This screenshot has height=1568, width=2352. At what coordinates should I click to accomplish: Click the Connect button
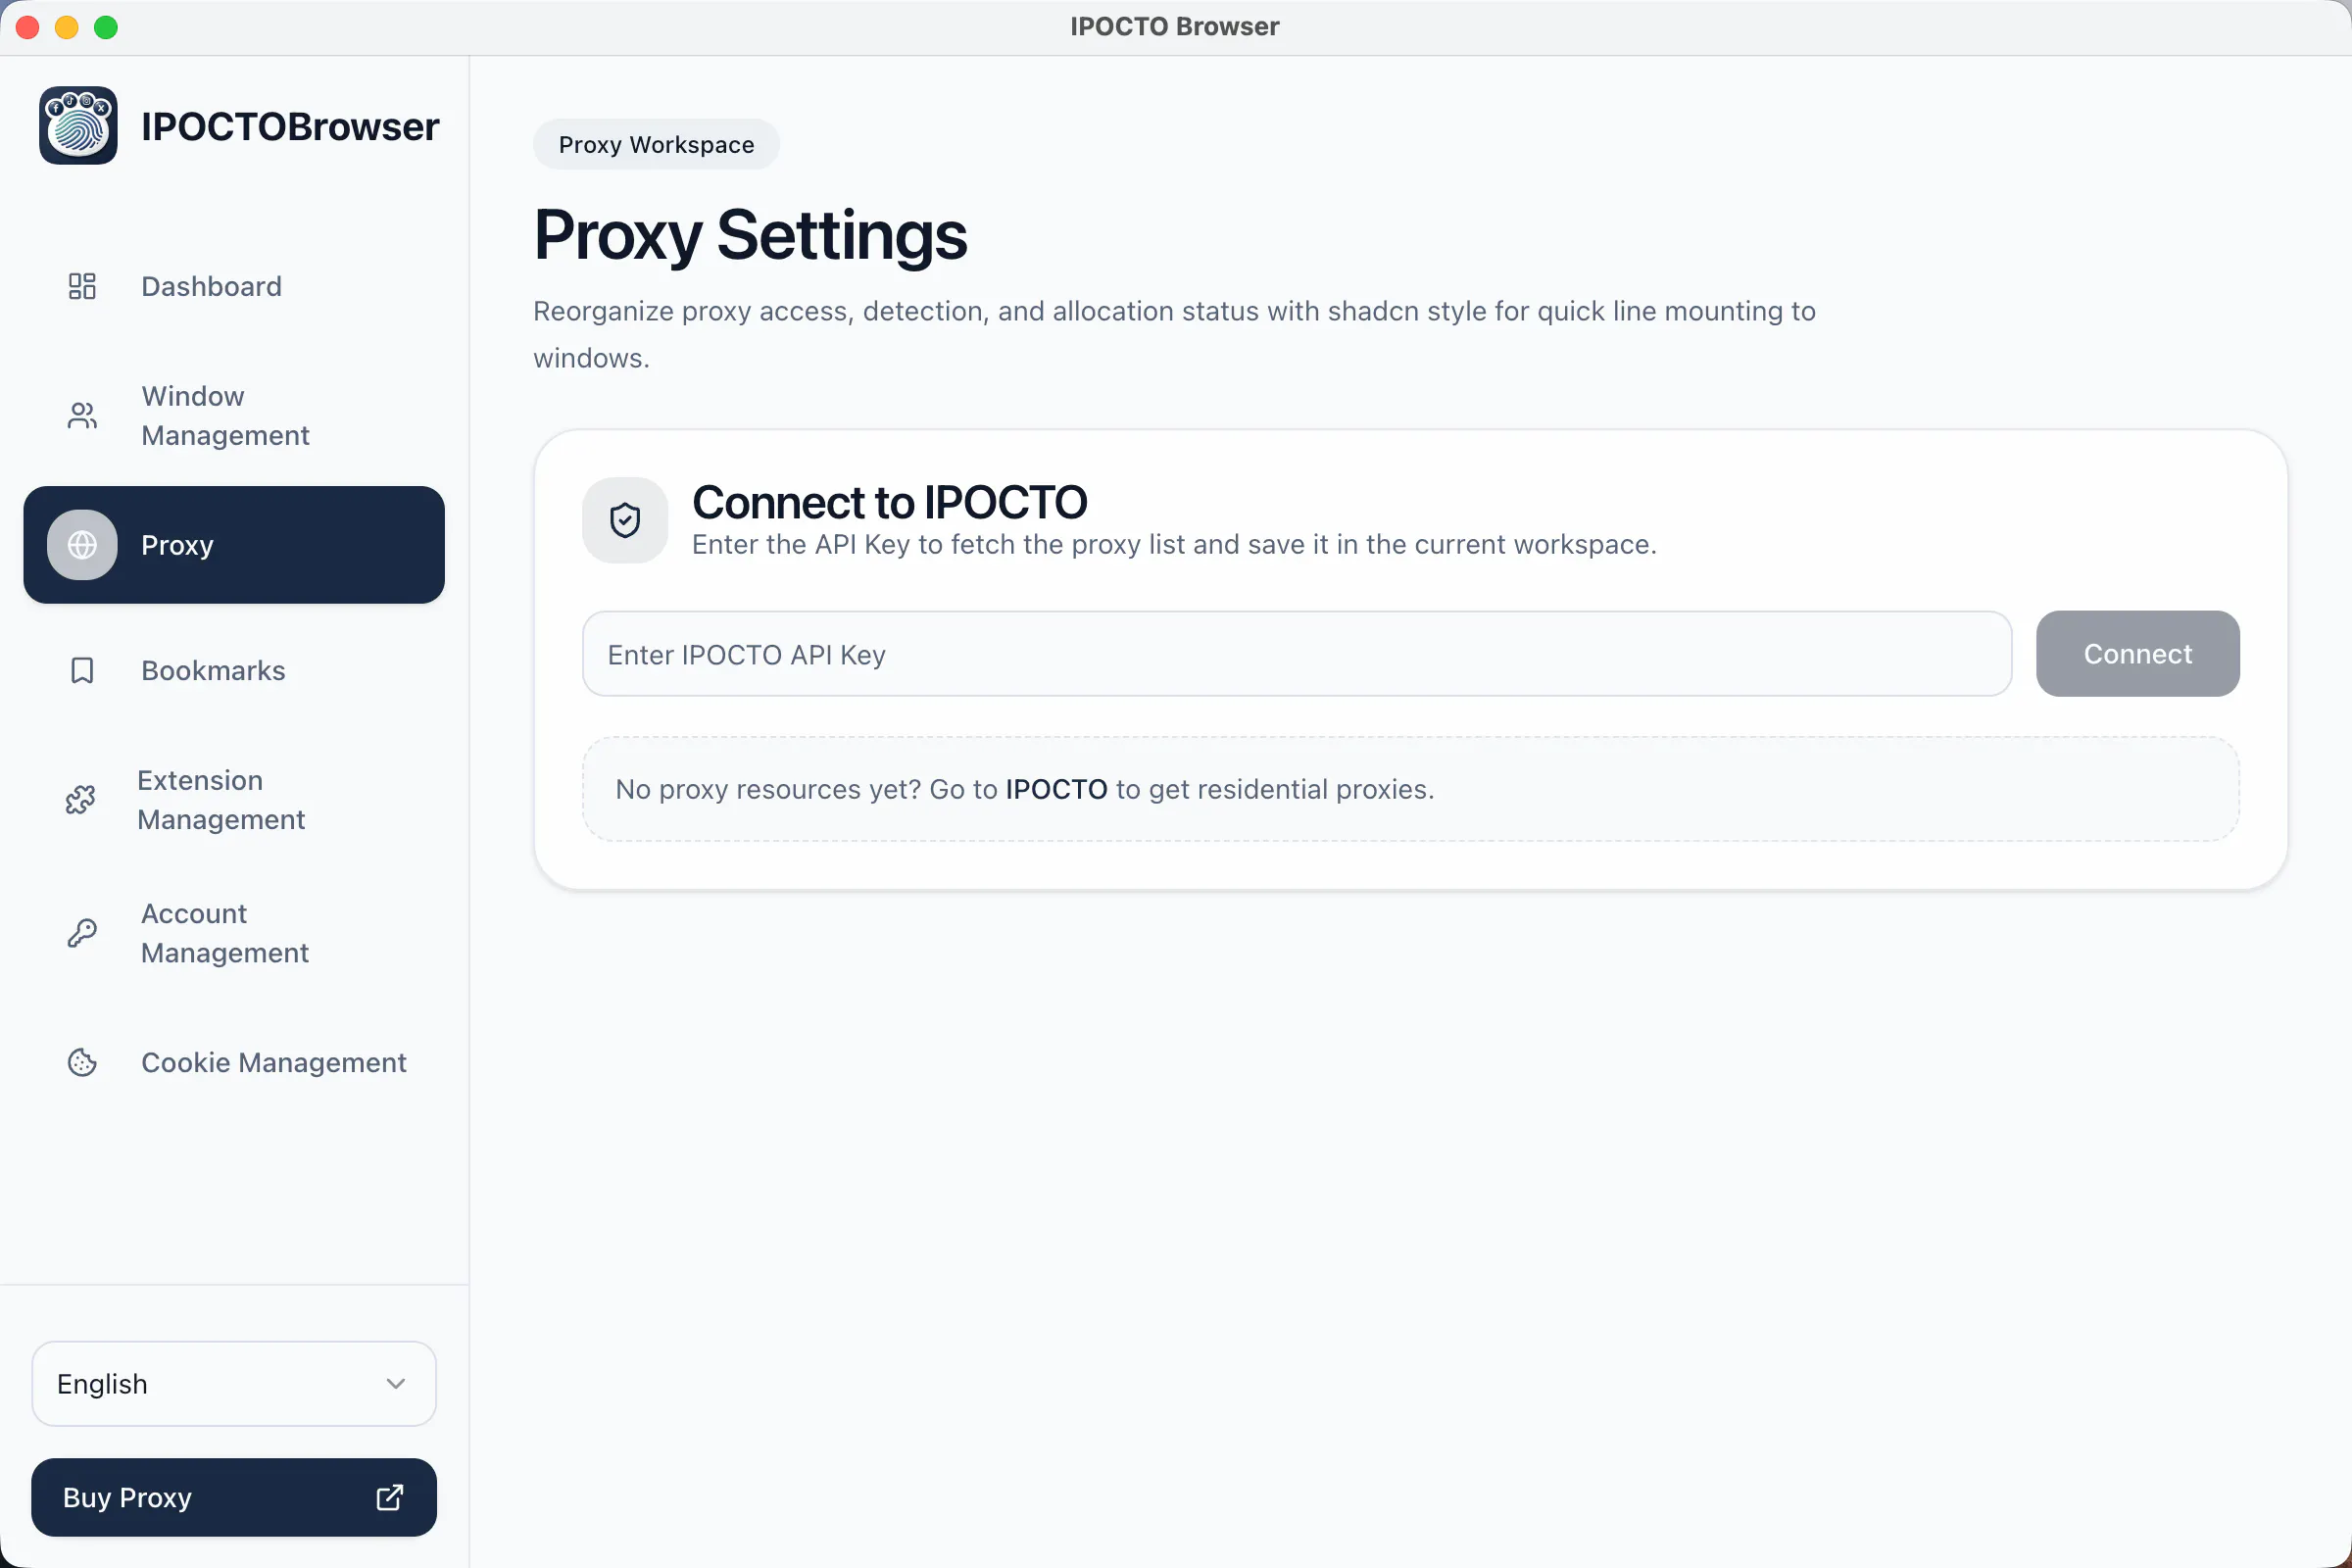coord(2138,654)
